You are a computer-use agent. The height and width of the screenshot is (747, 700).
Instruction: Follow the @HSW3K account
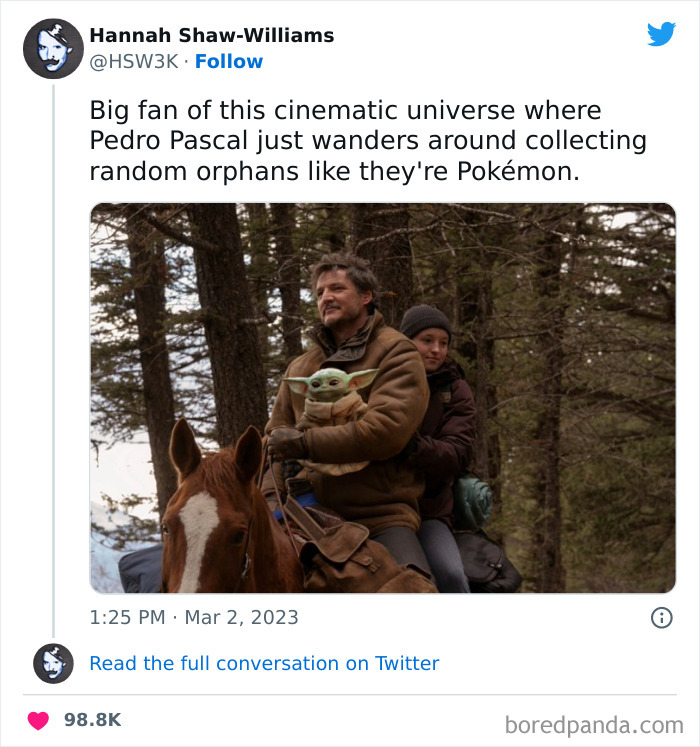point(229,61)
